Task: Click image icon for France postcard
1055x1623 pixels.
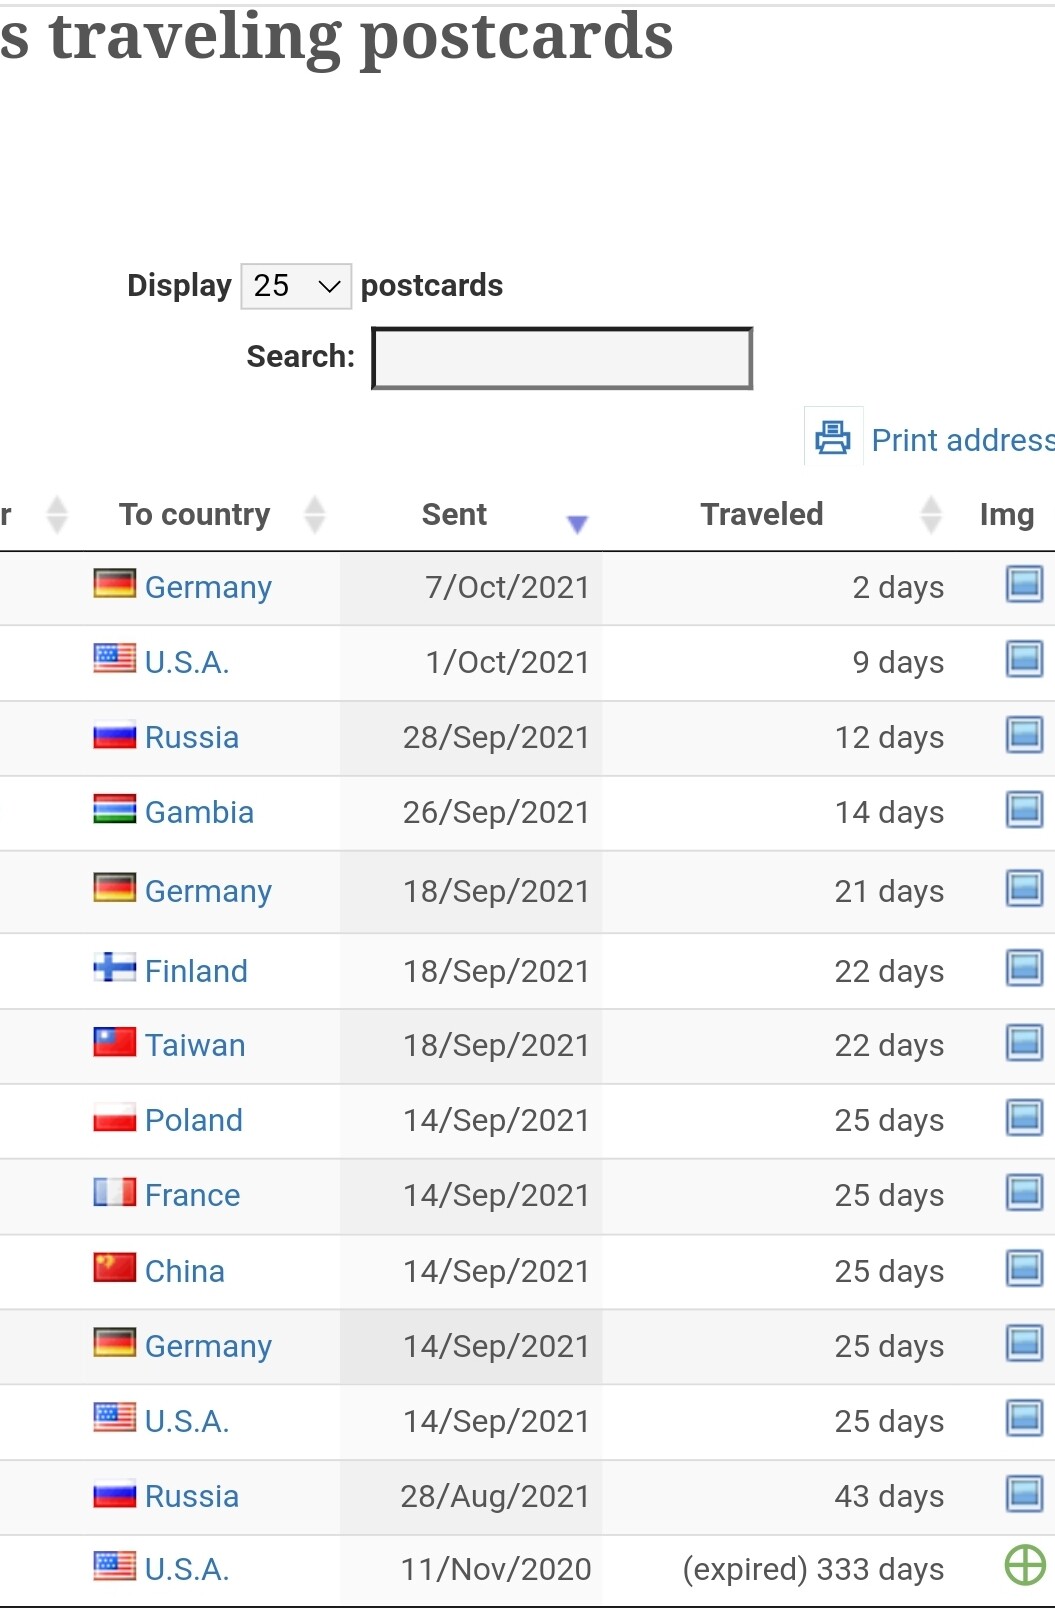Action: pyautogui.click(x=1024, y=1192)
